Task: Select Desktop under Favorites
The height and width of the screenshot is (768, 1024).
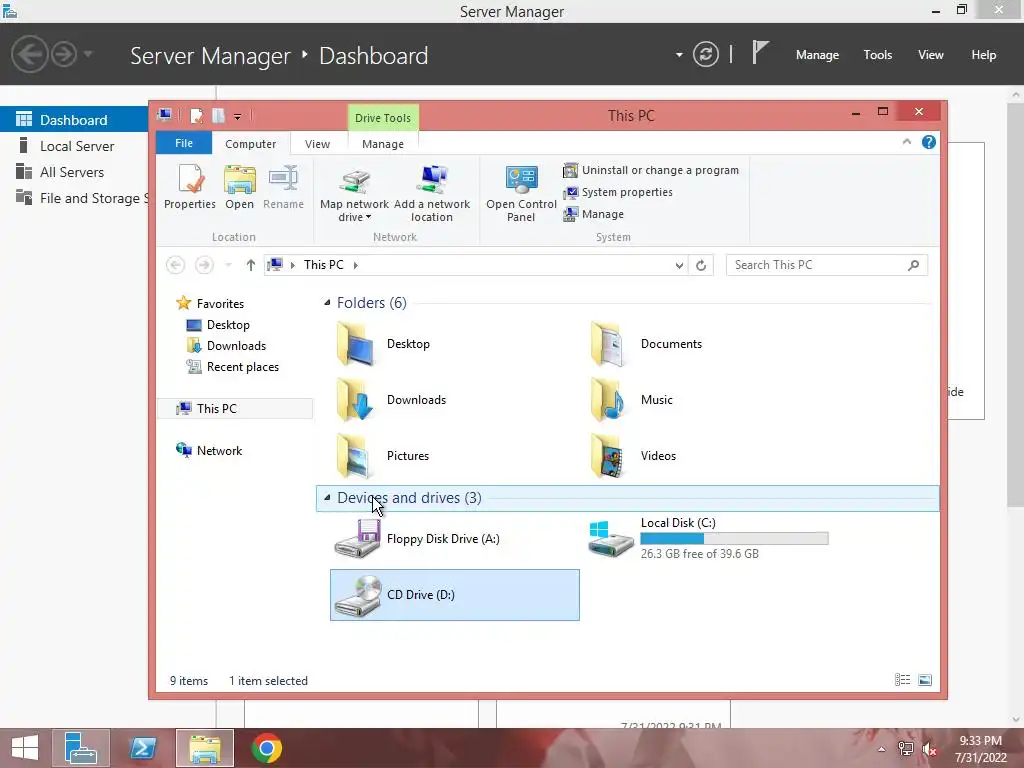Action: (228, 325)
